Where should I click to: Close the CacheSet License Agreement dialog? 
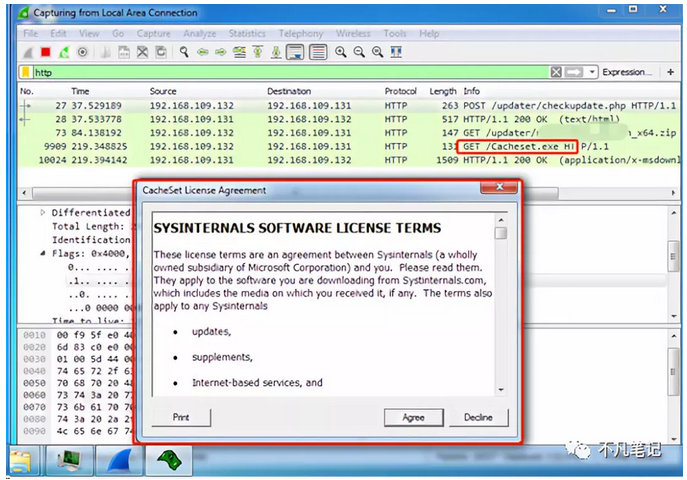tap(499, 187)
